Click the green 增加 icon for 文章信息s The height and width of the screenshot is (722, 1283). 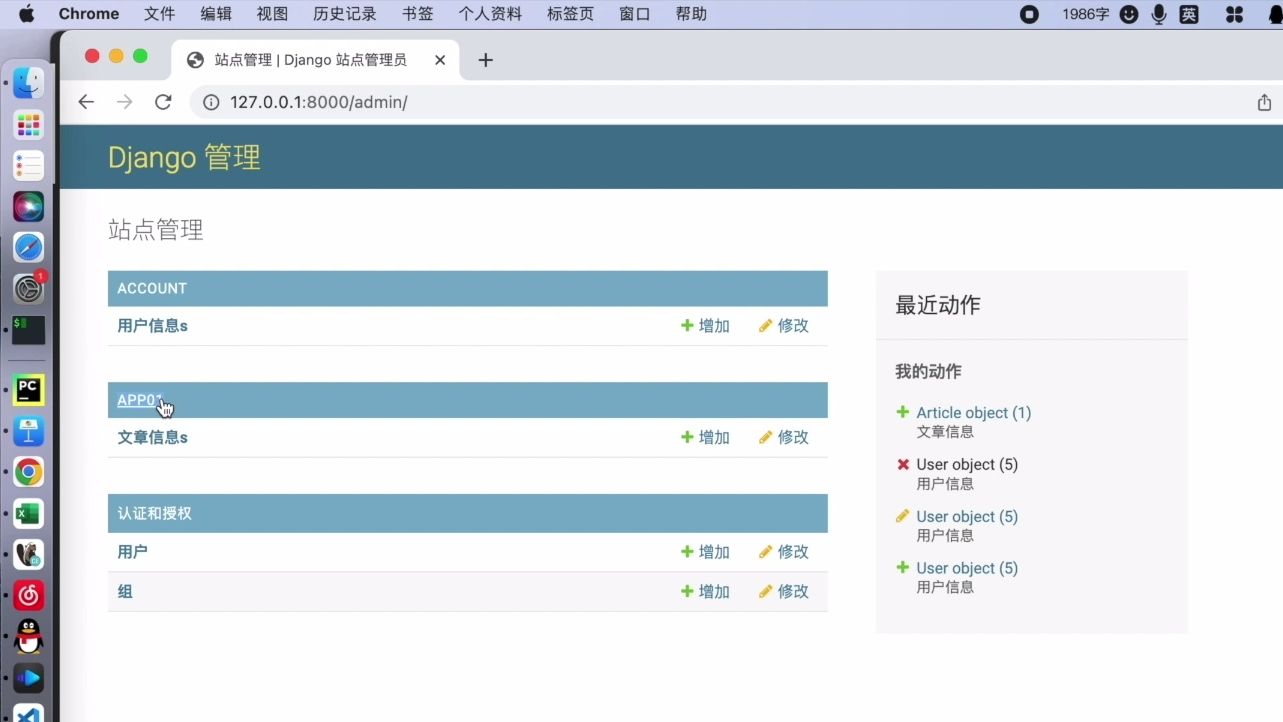click(x=688, y=437)
